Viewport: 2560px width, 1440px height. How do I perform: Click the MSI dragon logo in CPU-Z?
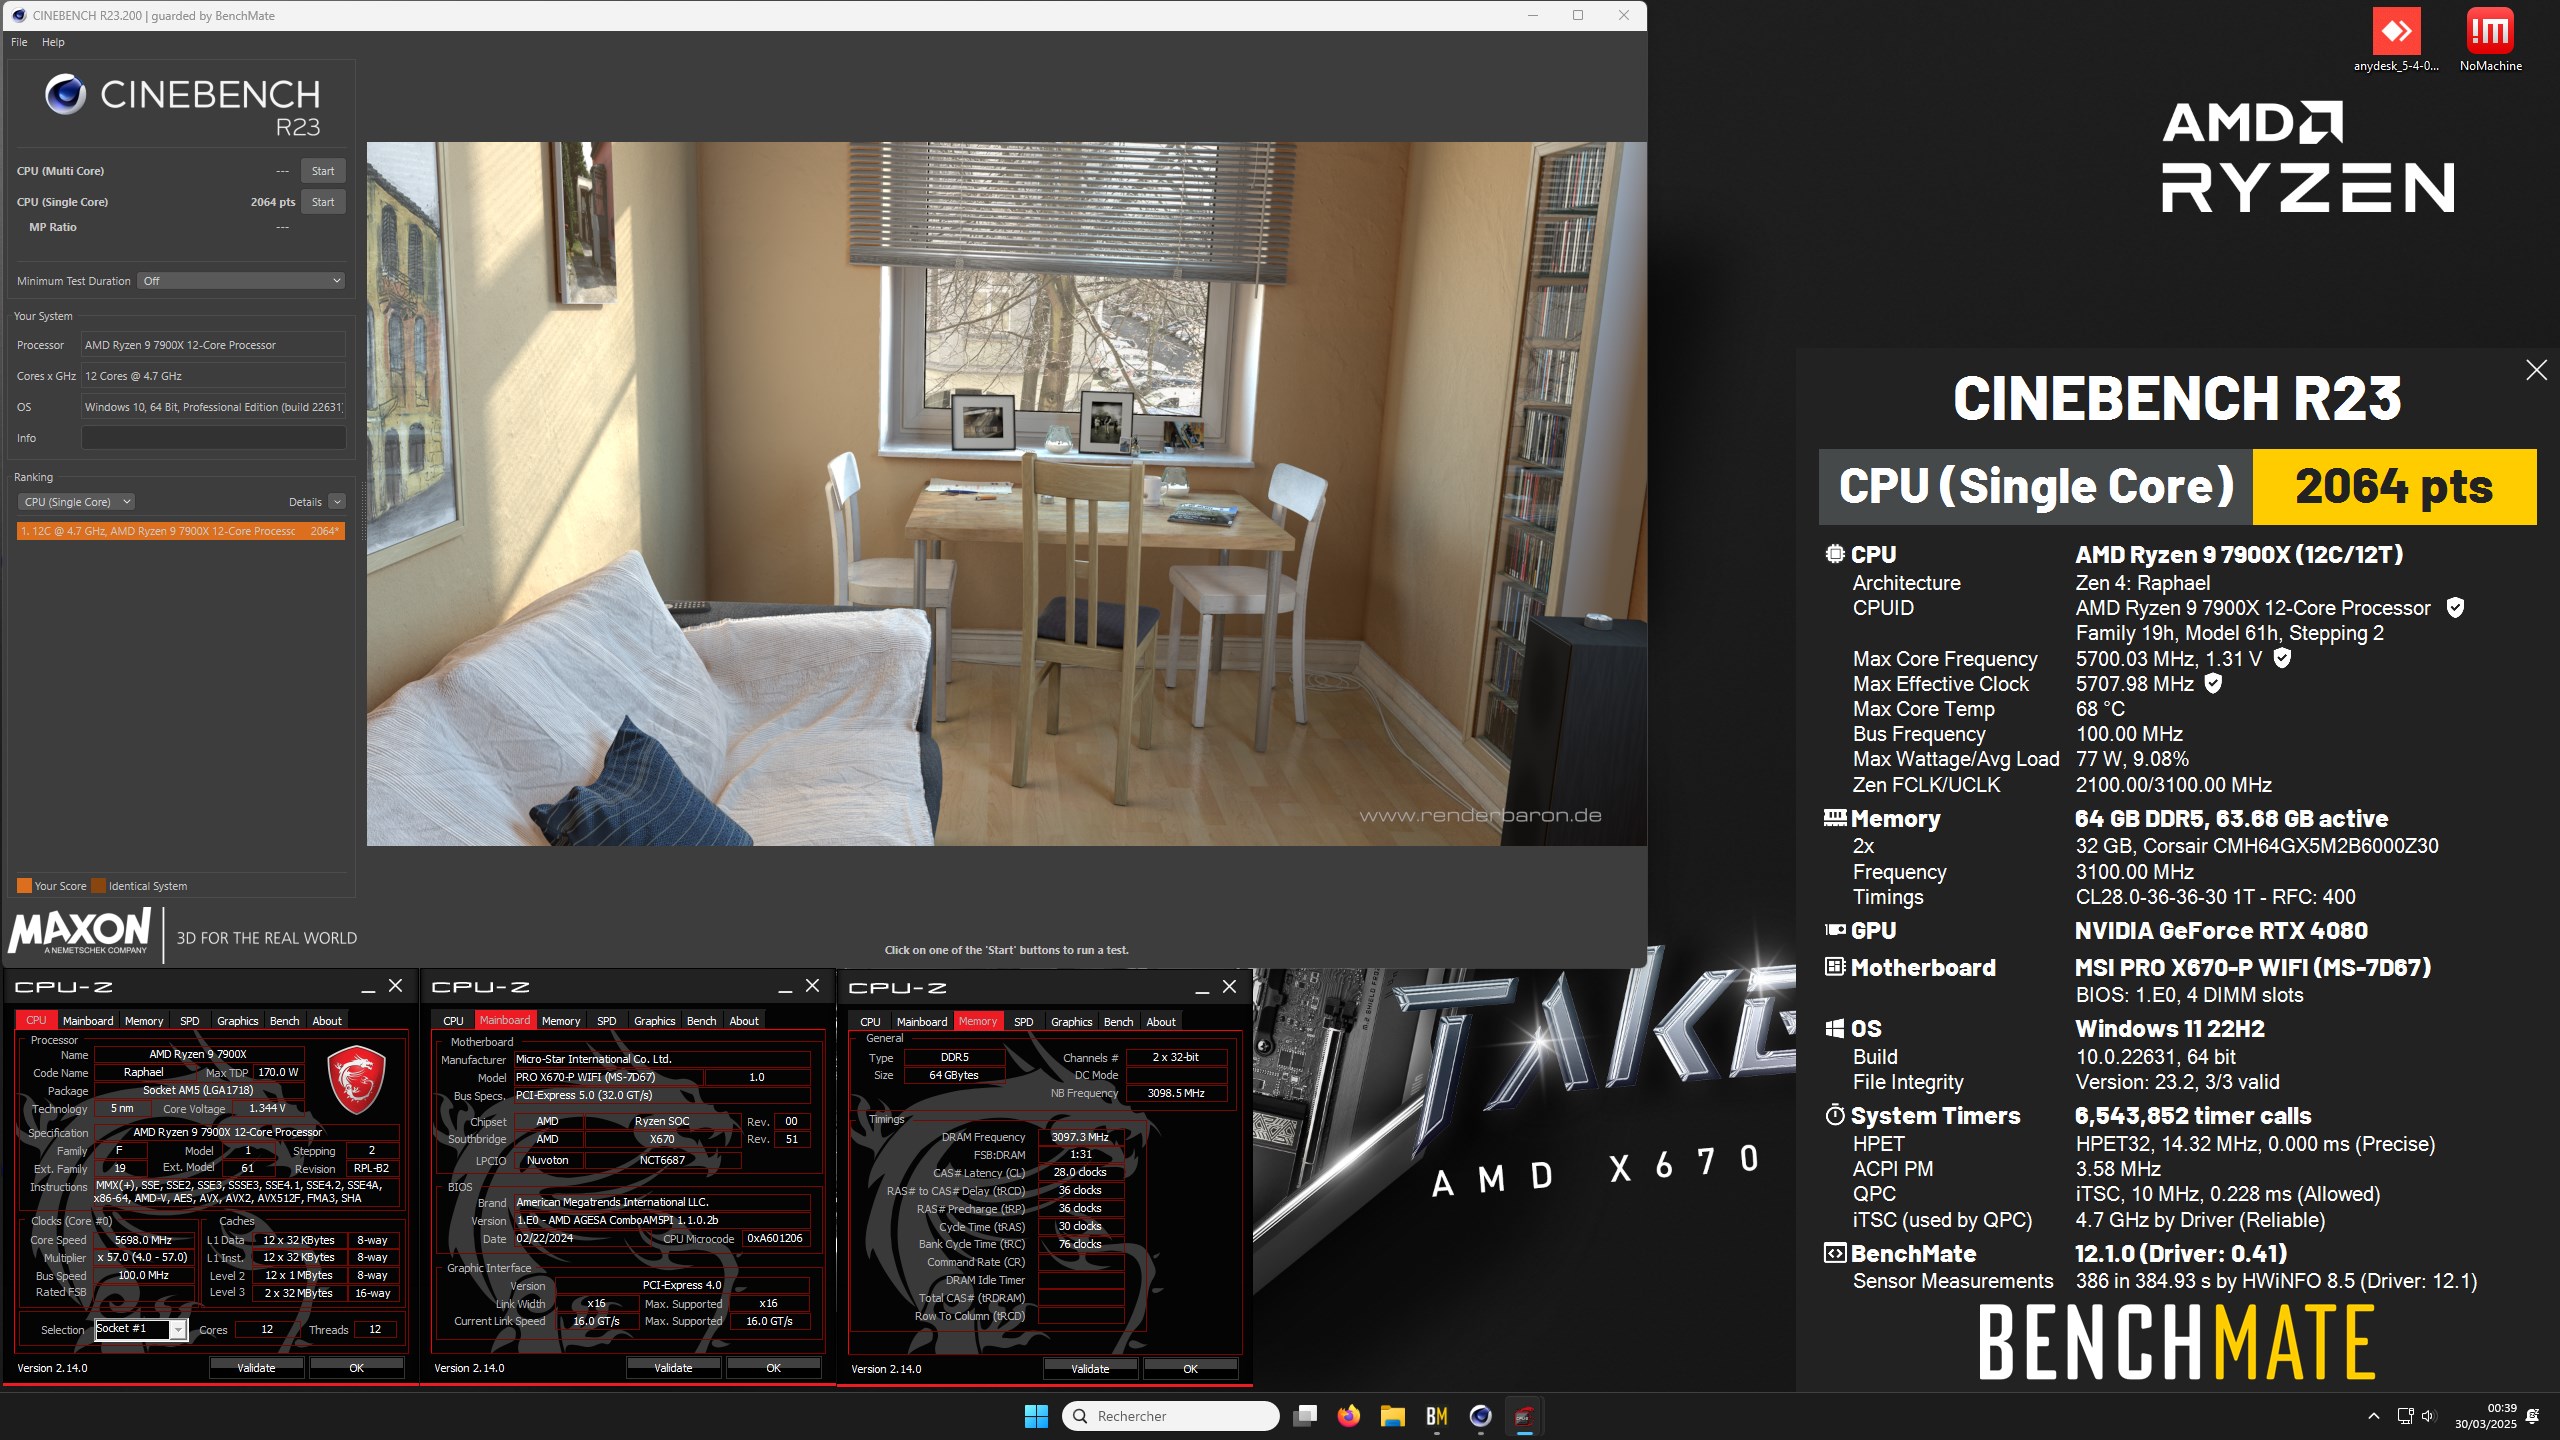point(356,1079)
